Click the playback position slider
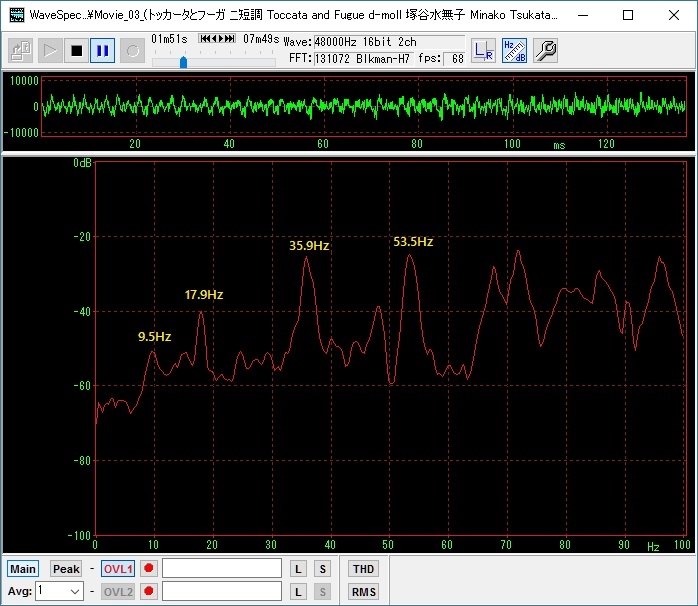This screenshot has width=698, height=606. click(183, 62)
